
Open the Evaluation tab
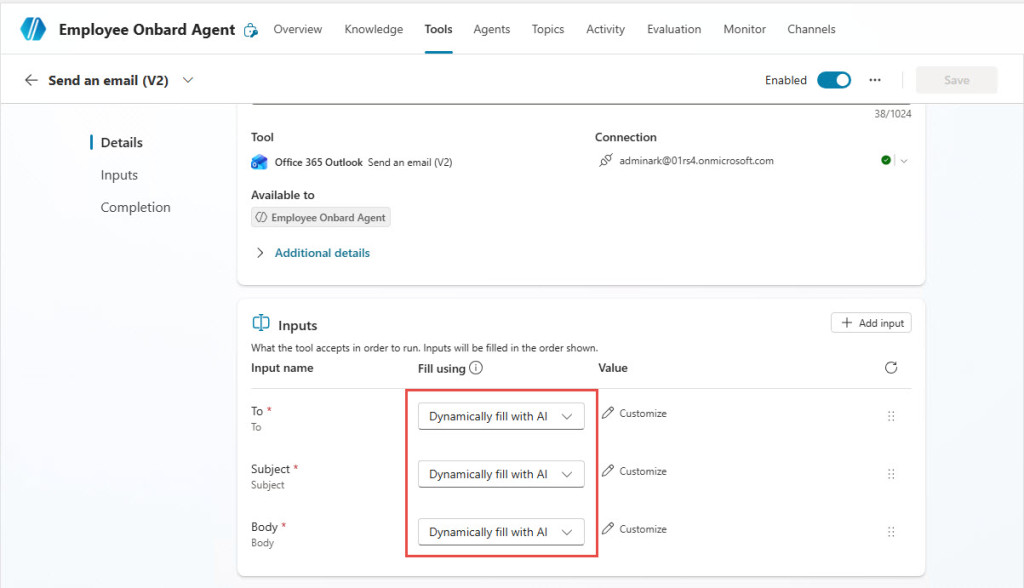(674, 29)
